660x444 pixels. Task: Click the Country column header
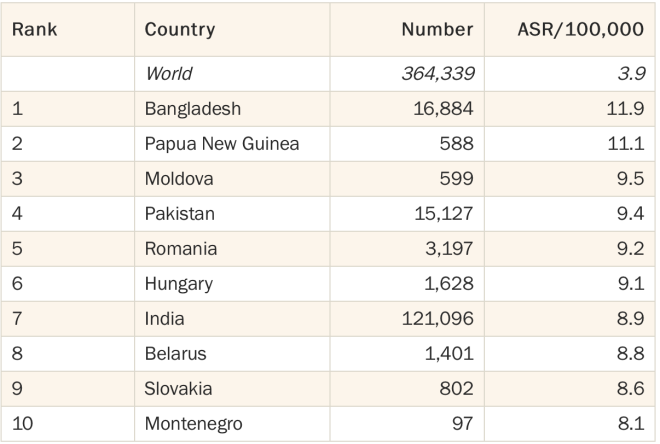coord(180,29)
